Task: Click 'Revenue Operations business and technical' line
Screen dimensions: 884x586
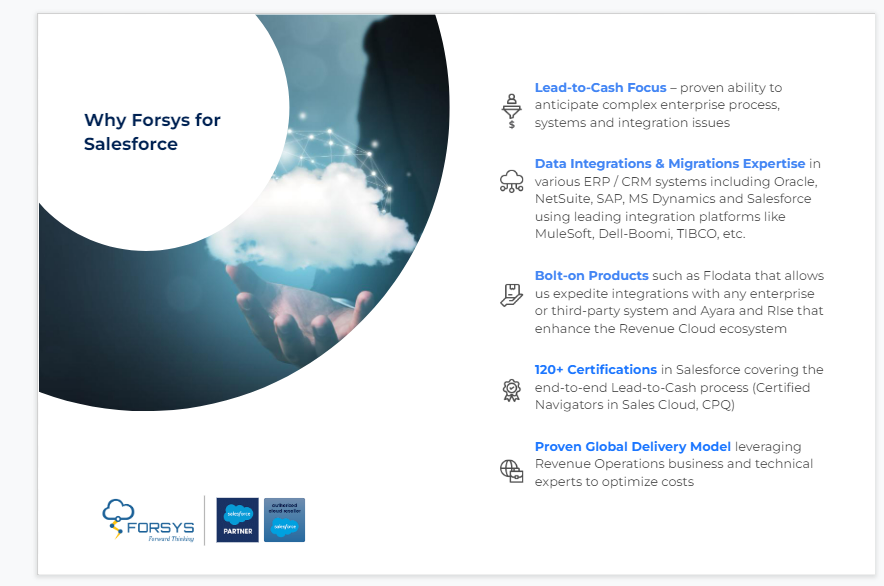Action: click(x=674, y=464)
